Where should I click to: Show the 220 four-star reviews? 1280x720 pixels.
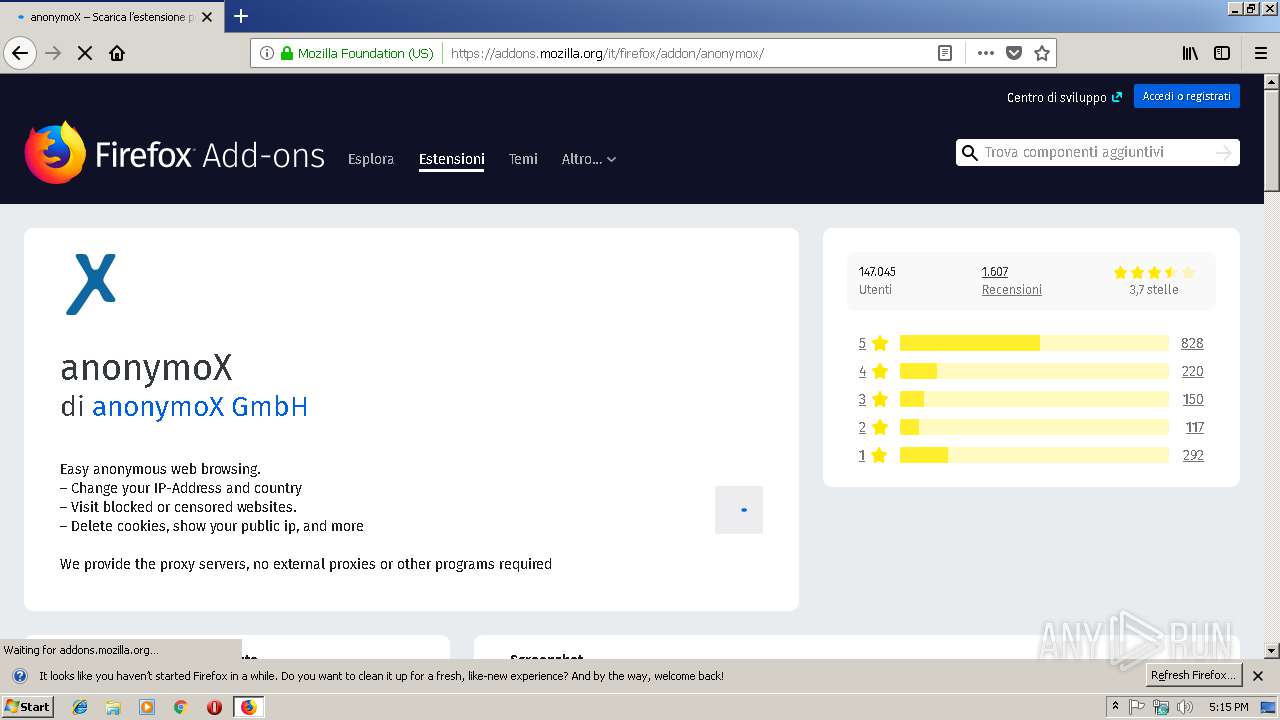1192,371
